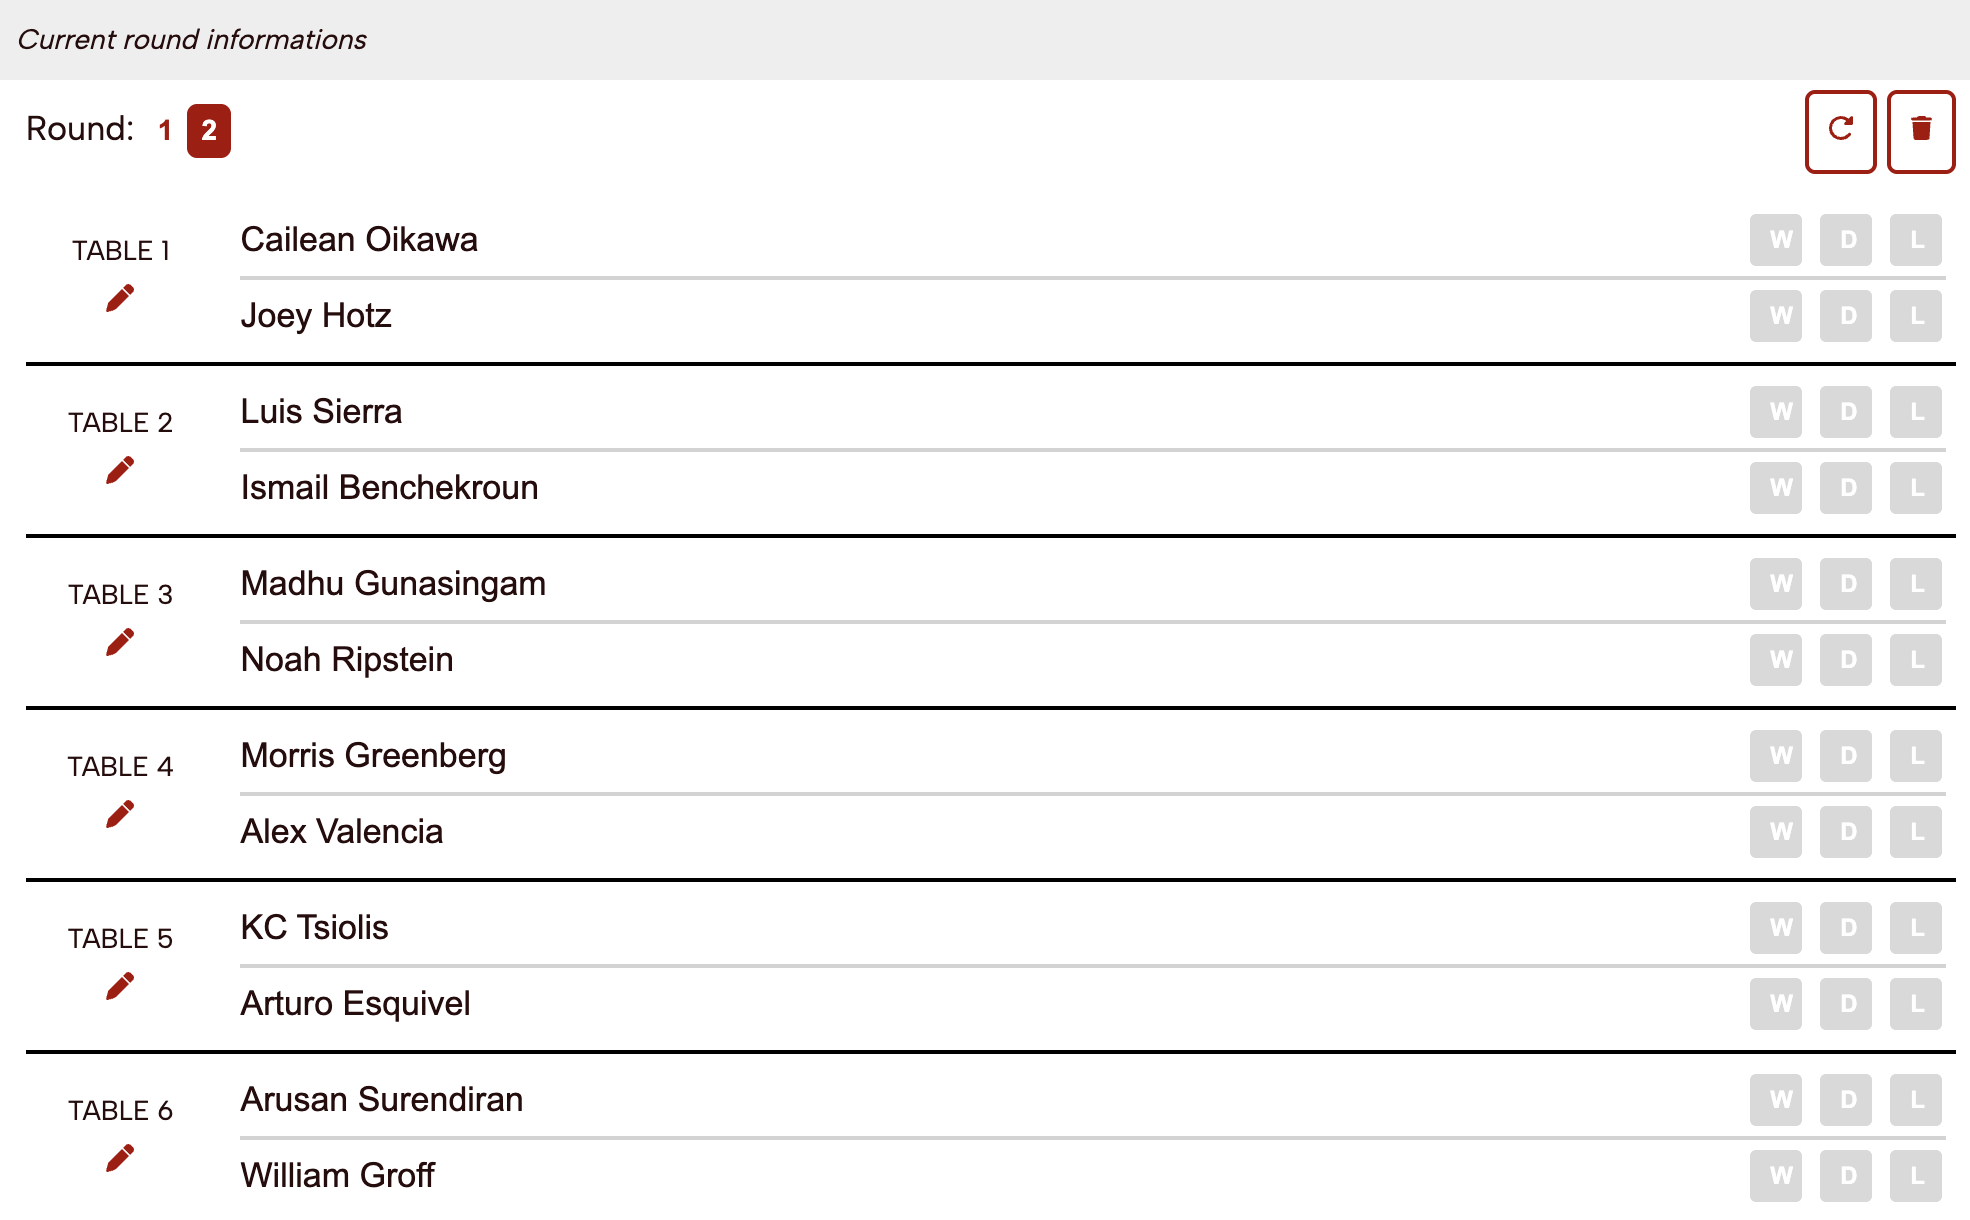
Task: Click the delete round trash icon
Action: click(x=1921, y=131)
